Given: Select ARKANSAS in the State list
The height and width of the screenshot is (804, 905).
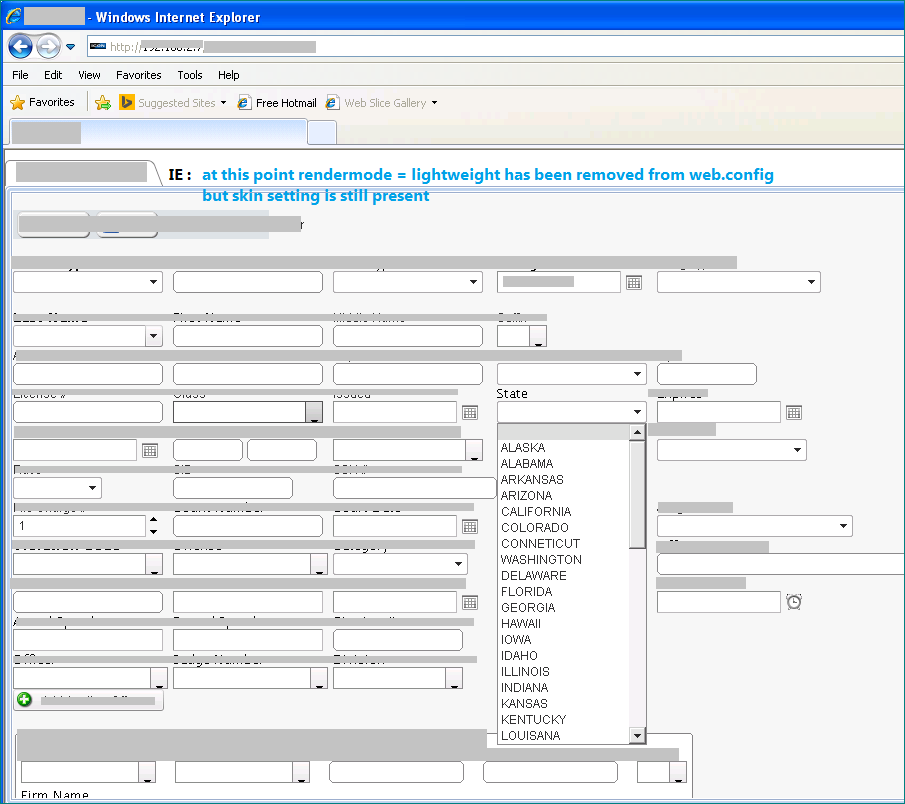Looking at the screenshot, I should 563,480.
